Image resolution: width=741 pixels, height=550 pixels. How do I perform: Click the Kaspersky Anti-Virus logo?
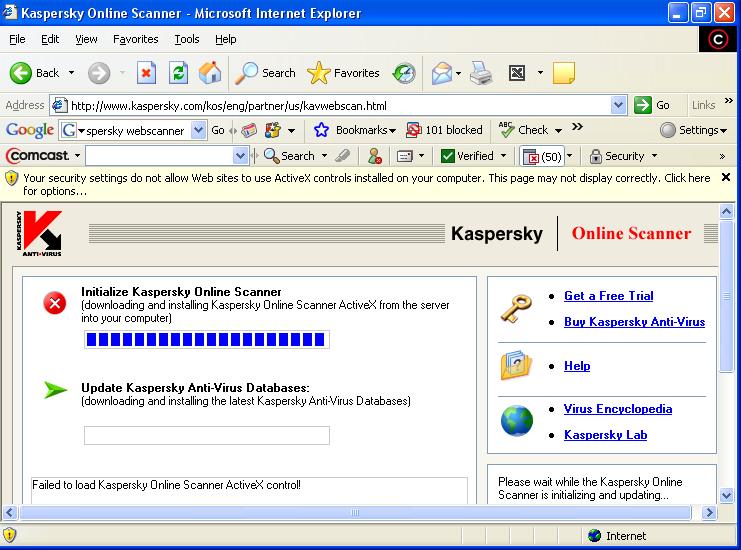coord(39,233)
